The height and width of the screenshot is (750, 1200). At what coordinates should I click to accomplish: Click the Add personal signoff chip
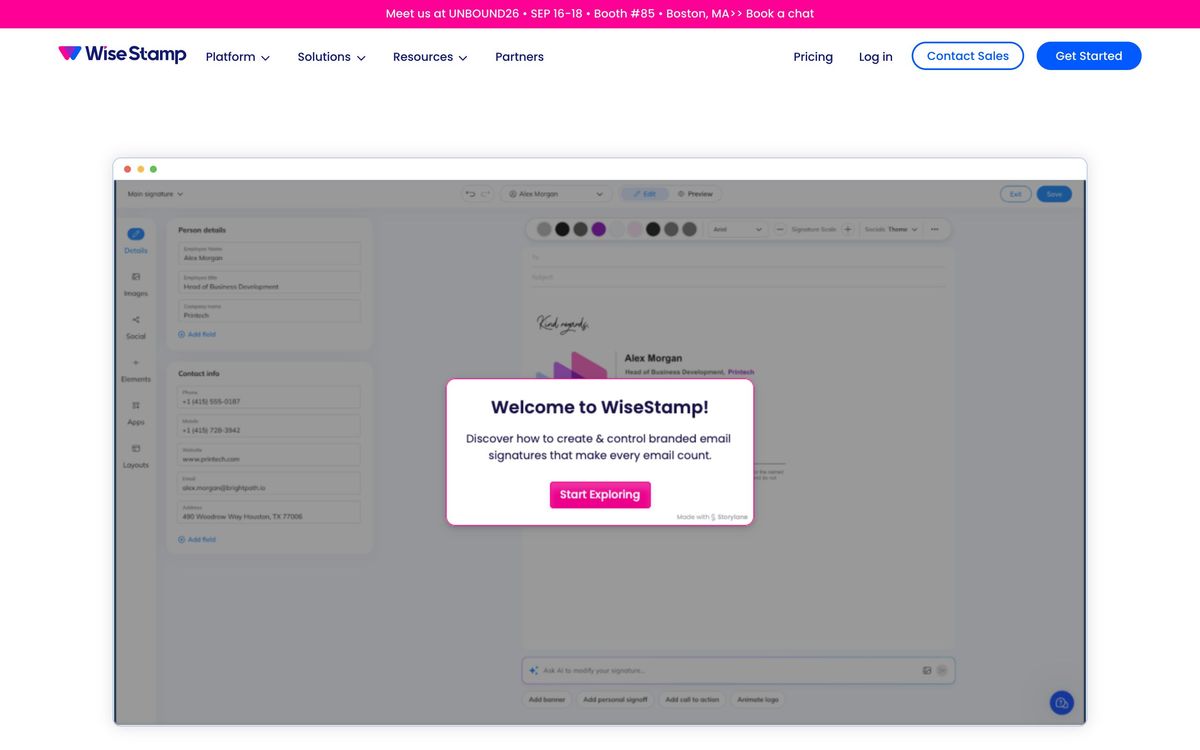click(615, 700)
